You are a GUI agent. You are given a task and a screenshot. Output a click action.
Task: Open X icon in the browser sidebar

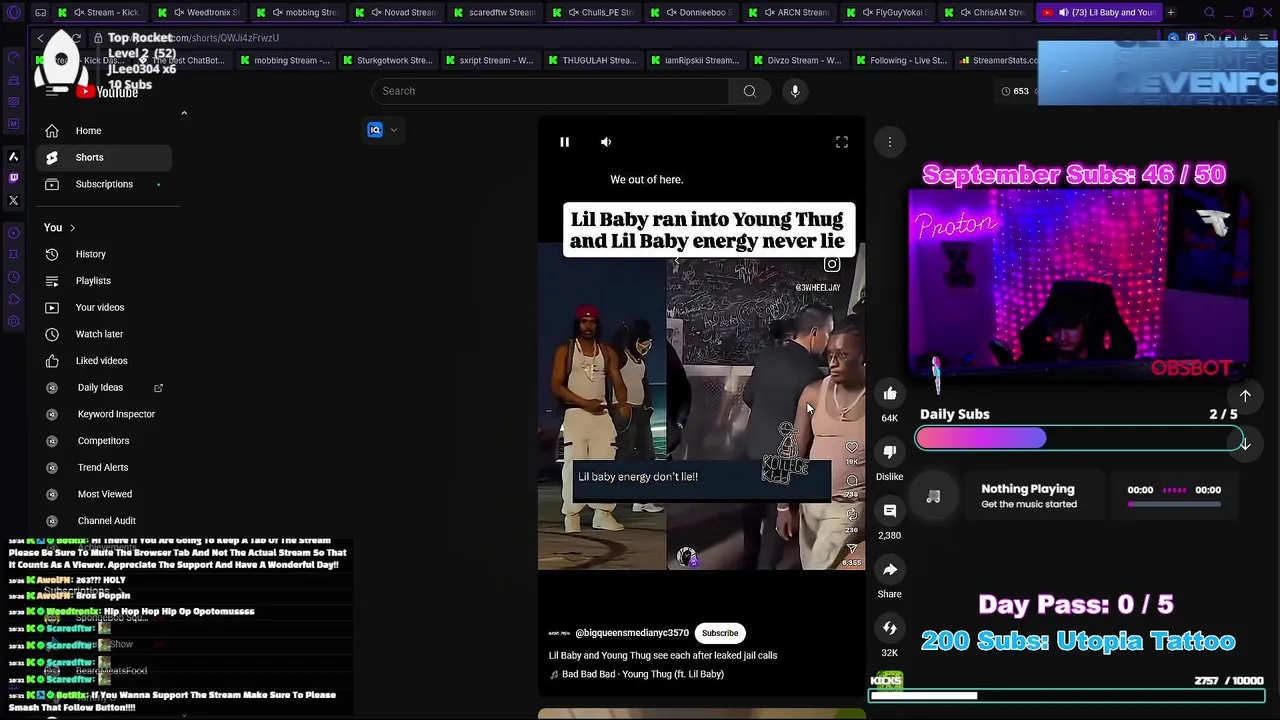14,201
